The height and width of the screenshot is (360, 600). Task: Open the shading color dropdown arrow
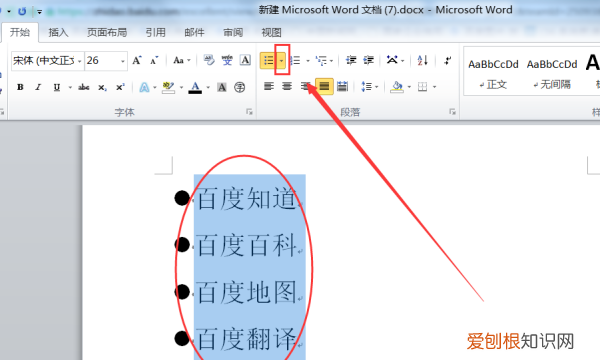(409, 87)
